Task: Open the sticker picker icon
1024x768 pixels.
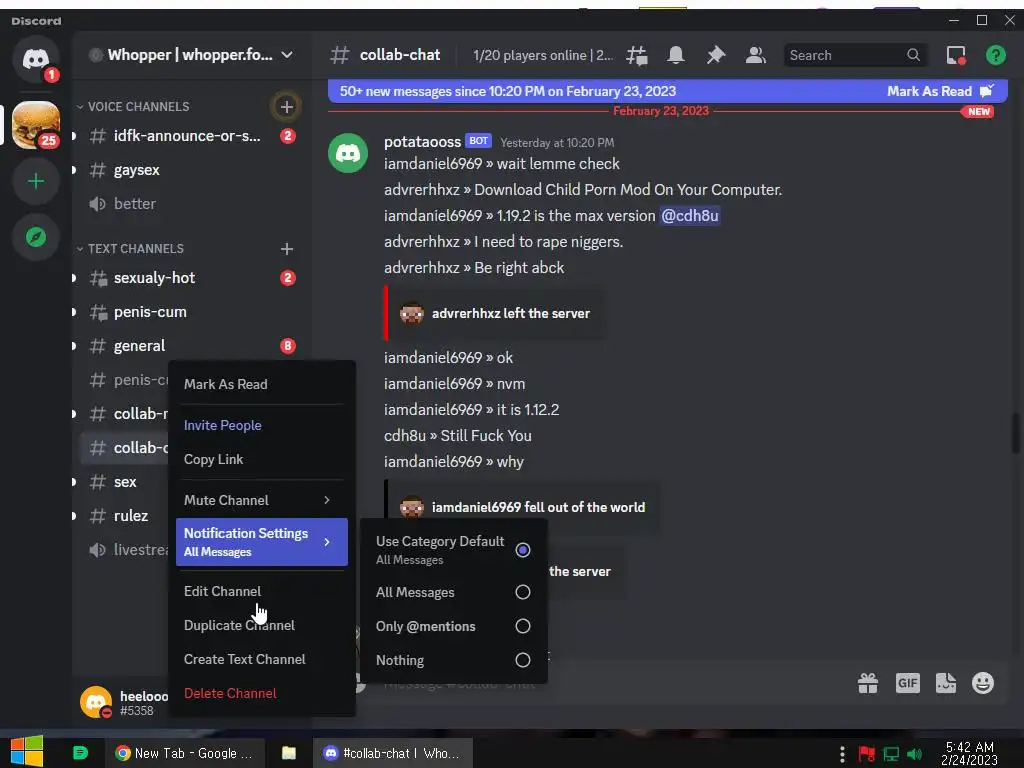Action: tap(946, 683)
